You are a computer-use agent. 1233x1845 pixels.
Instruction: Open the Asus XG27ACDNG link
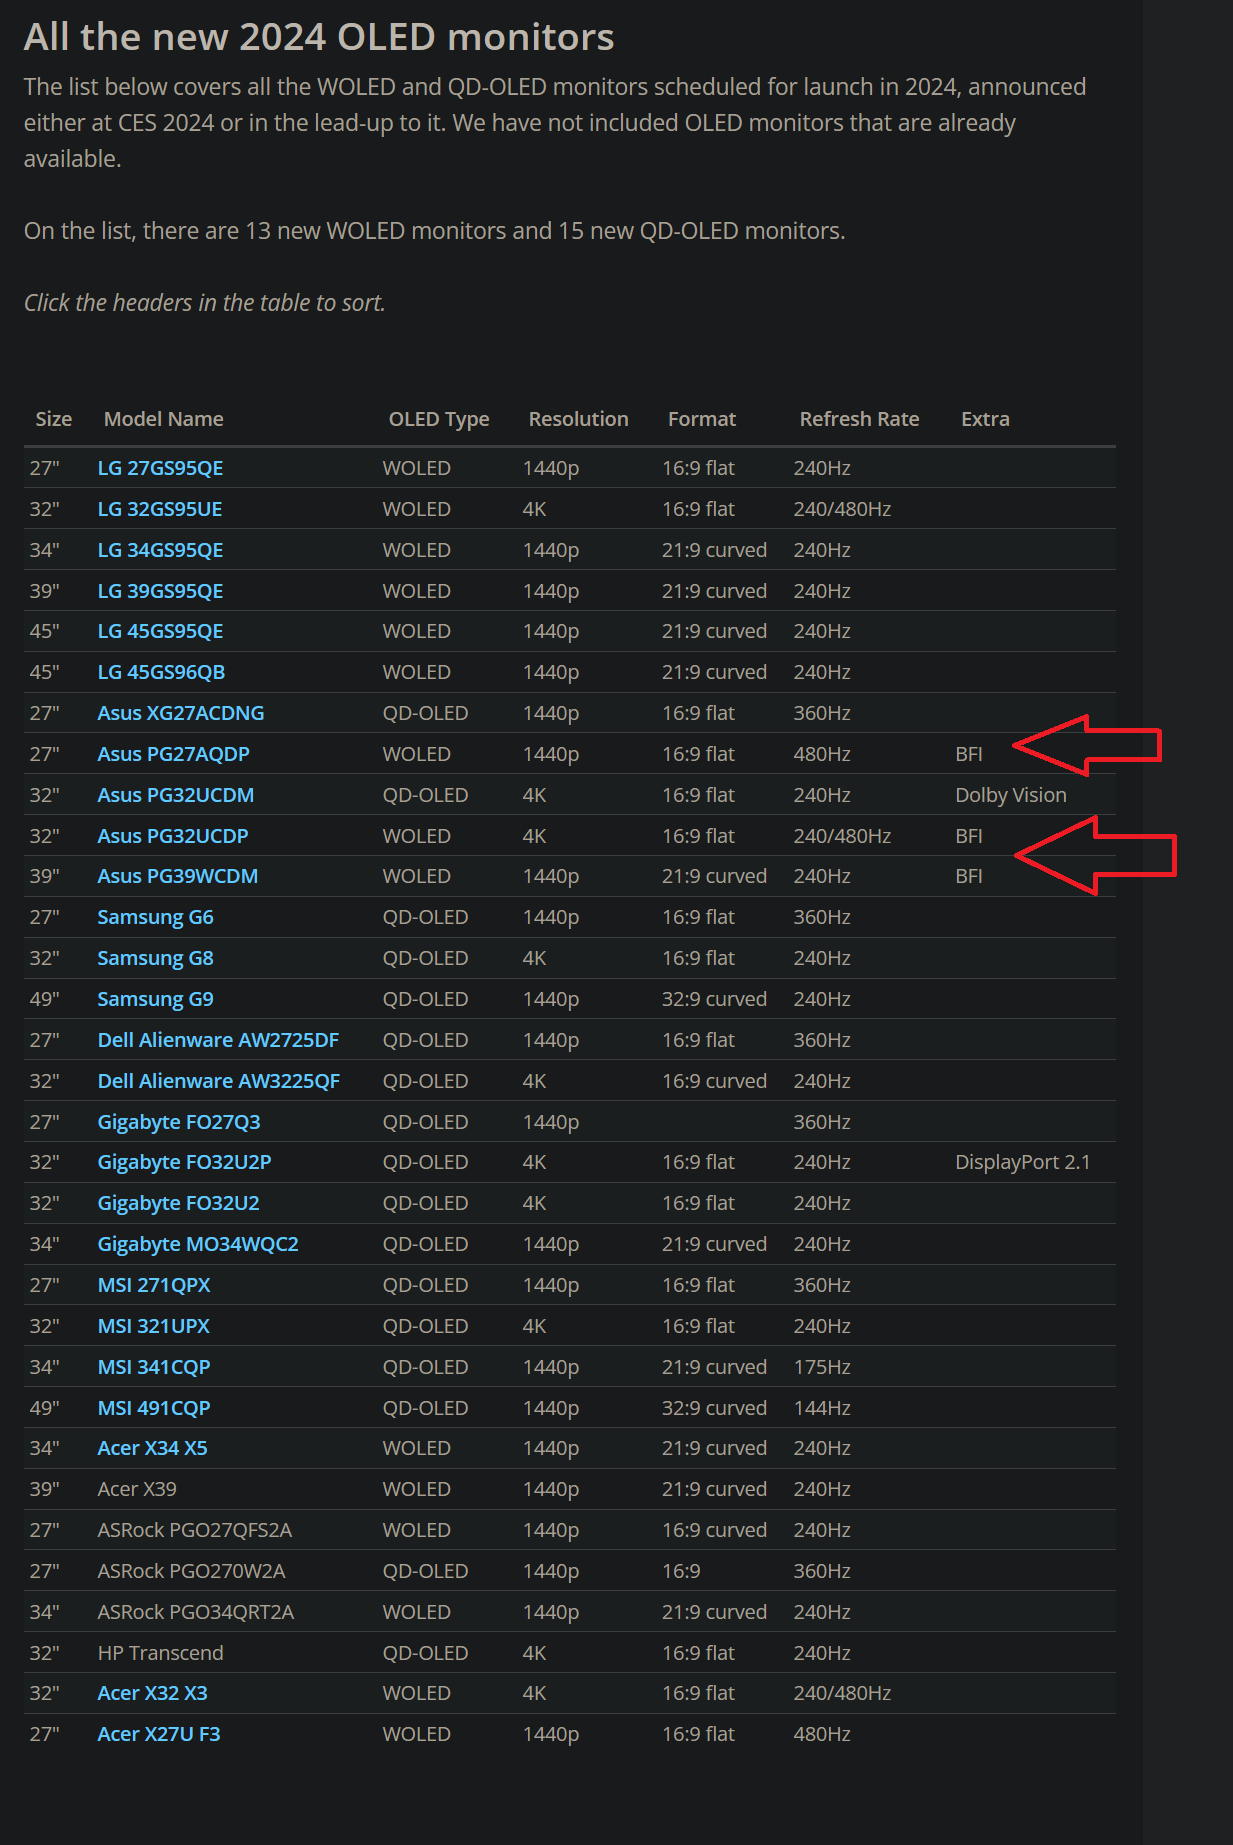point(181,713)
